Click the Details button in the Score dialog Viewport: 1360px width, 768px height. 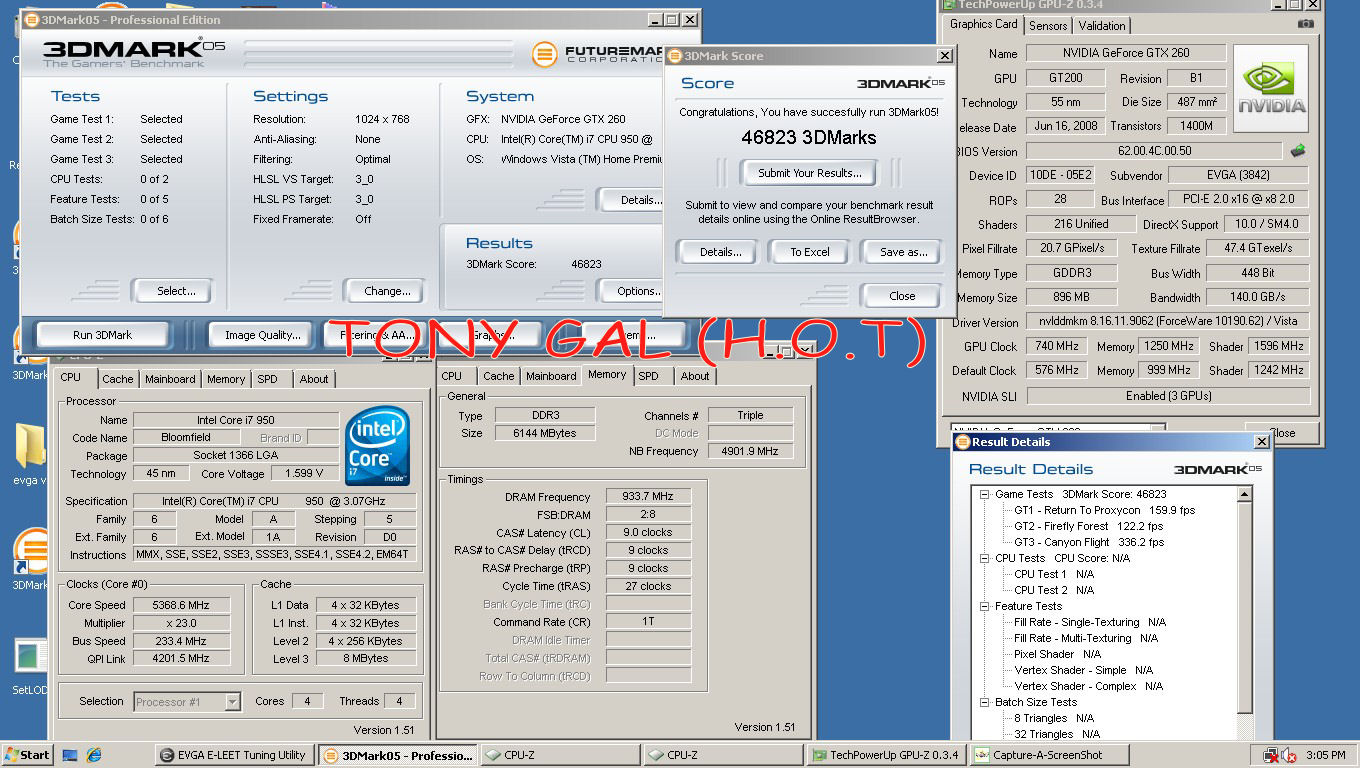pos(720,252)
